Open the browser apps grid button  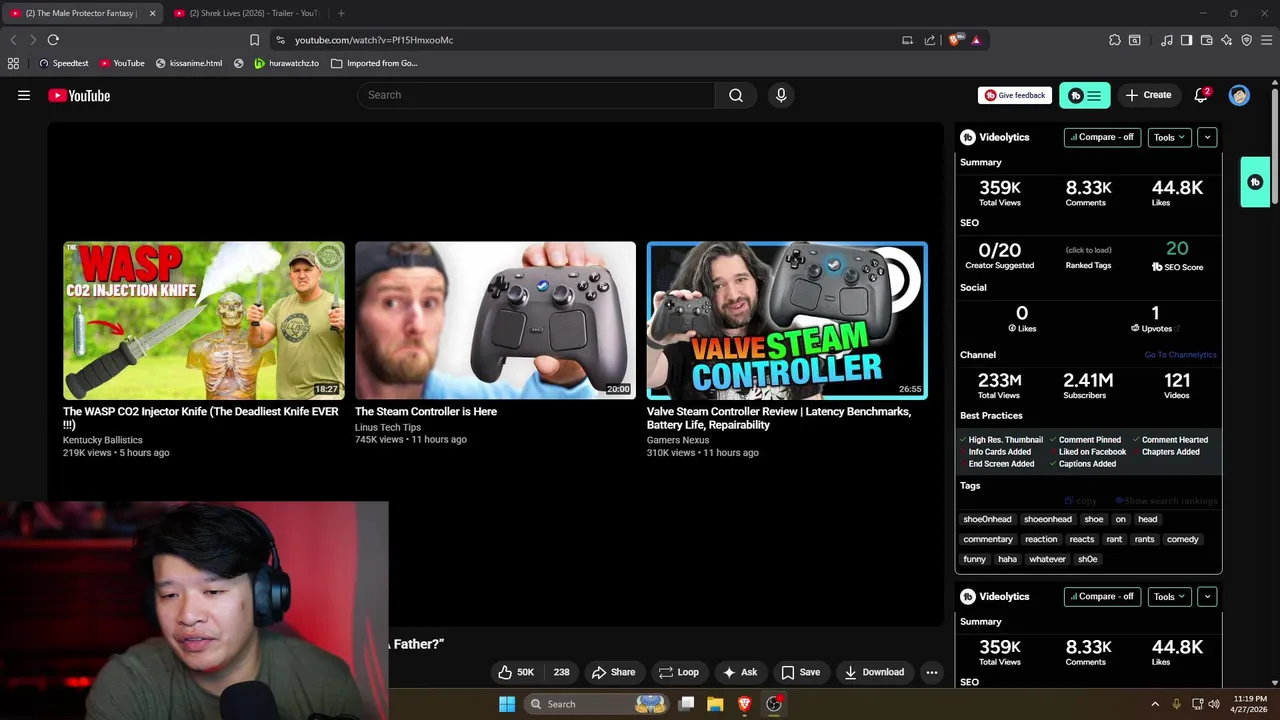pyautogui.click(x=13, y=63)
